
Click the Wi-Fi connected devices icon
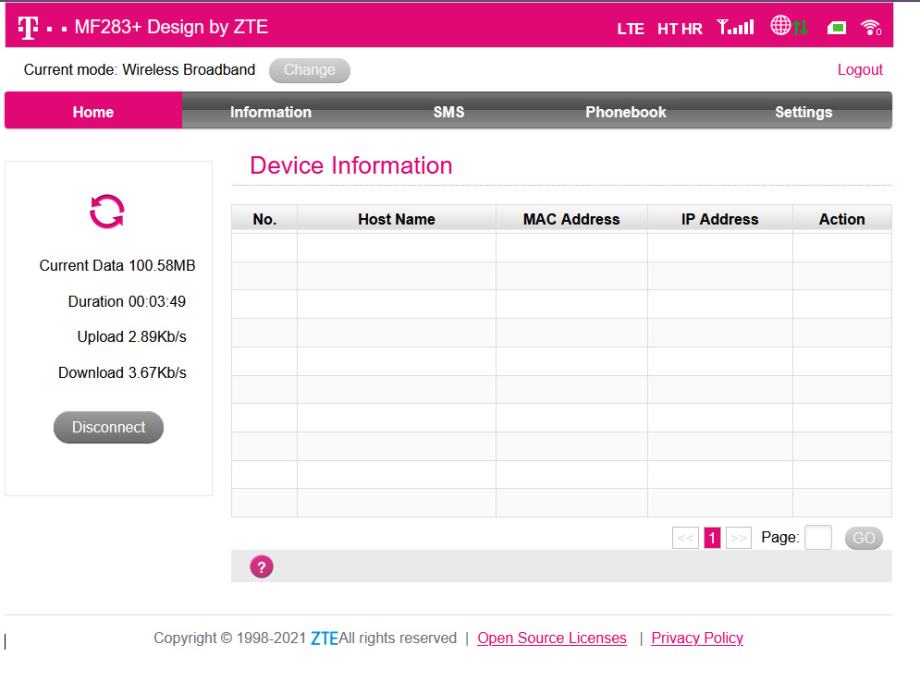tap(872, 25)
